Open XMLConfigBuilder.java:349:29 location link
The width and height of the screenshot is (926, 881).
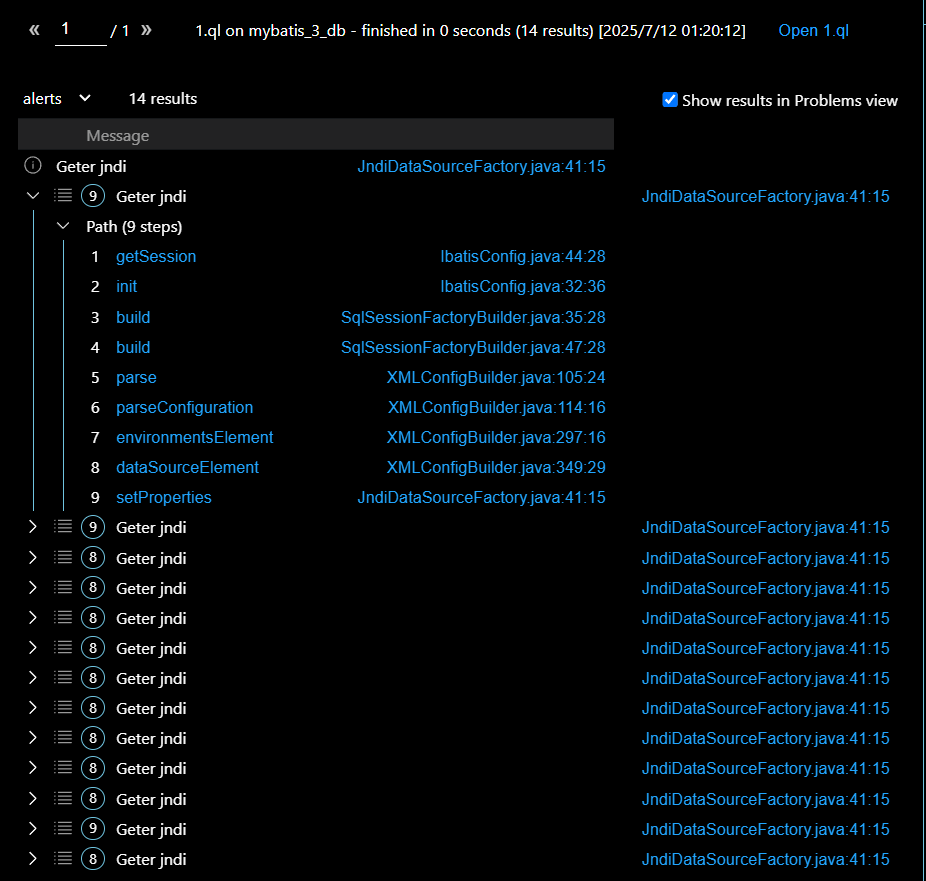tap(495, 467)
